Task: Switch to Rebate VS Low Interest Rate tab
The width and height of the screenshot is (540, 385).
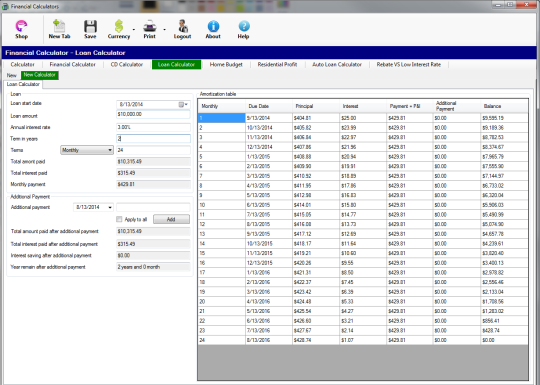Action: (x=408, y=64)
